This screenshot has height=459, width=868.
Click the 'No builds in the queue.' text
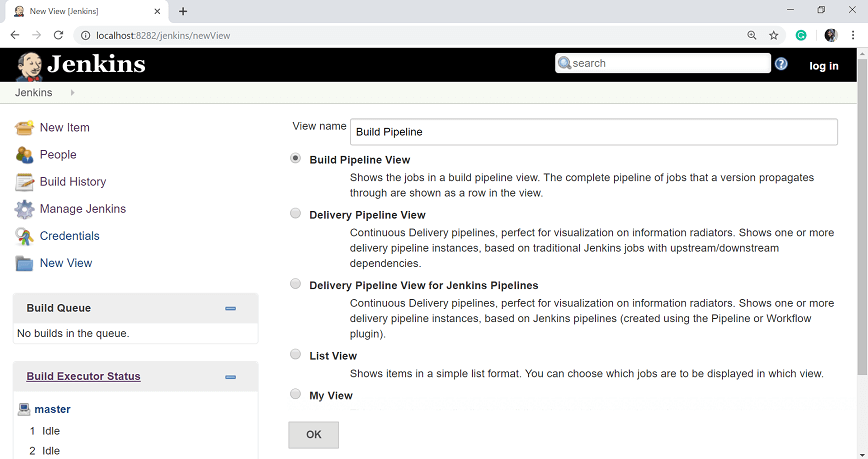73,333
